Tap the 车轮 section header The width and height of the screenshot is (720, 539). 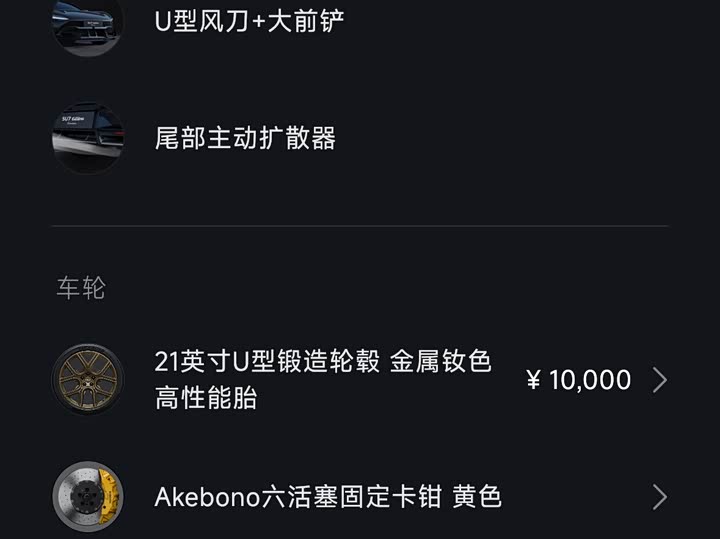(80, 288)
